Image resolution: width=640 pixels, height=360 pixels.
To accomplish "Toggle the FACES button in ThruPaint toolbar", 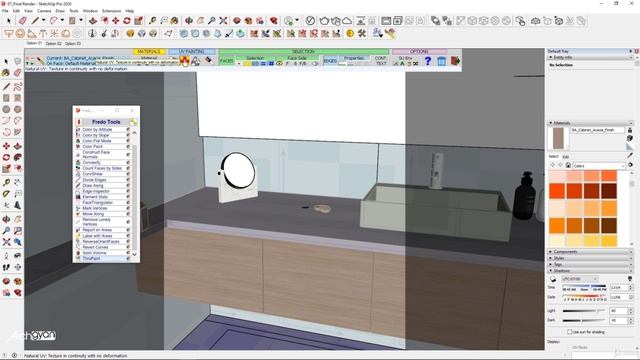I will coord(227,61).
